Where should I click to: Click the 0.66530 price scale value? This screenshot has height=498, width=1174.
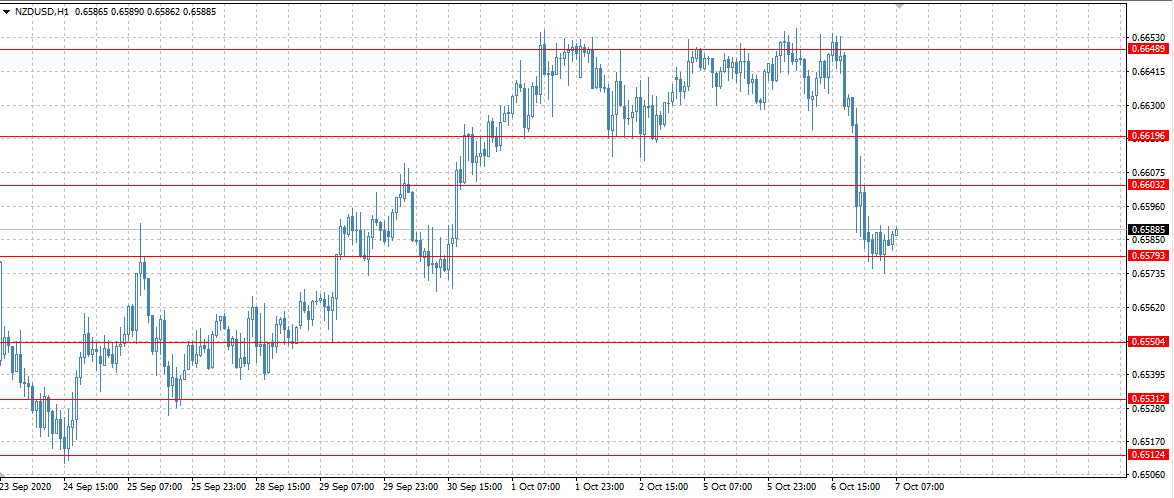(1148, 37)
